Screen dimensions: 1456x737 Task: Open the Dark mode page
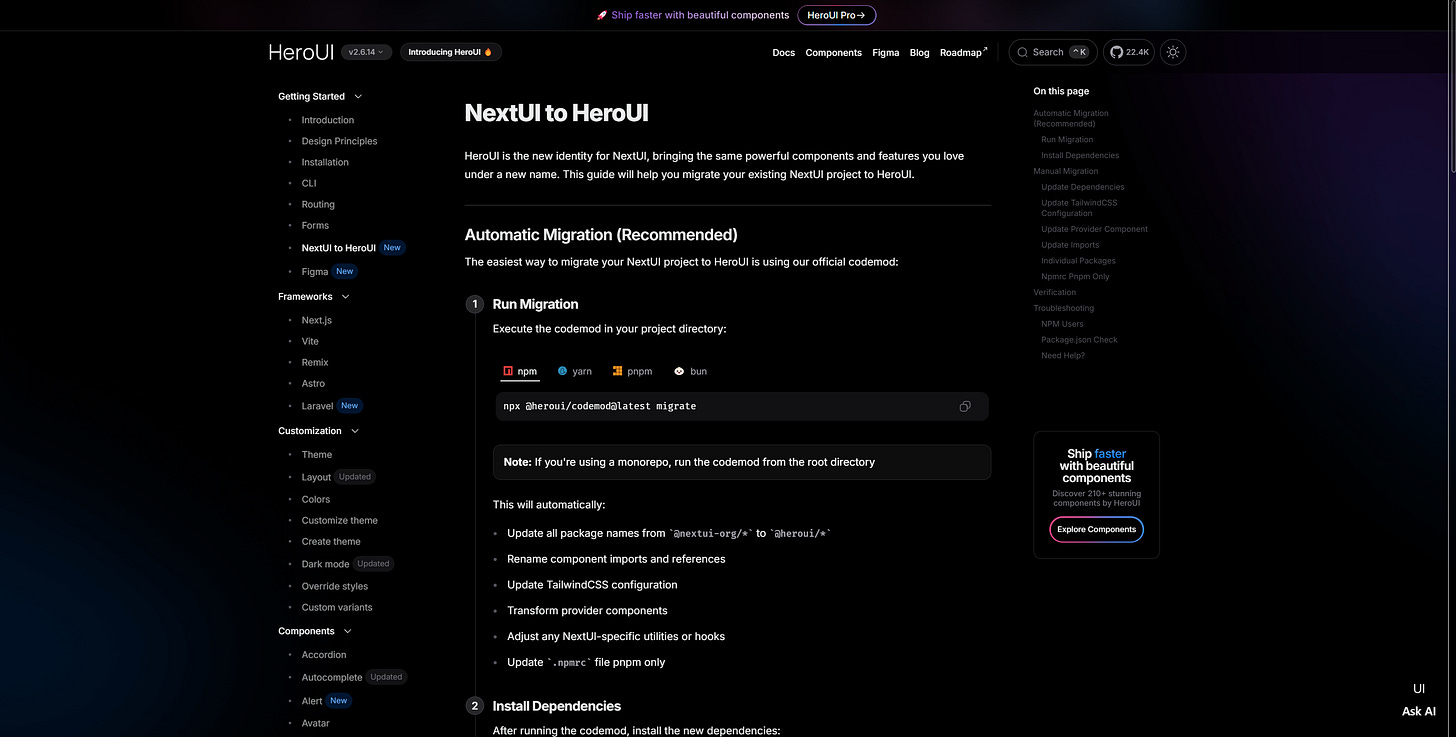[325, 564]
